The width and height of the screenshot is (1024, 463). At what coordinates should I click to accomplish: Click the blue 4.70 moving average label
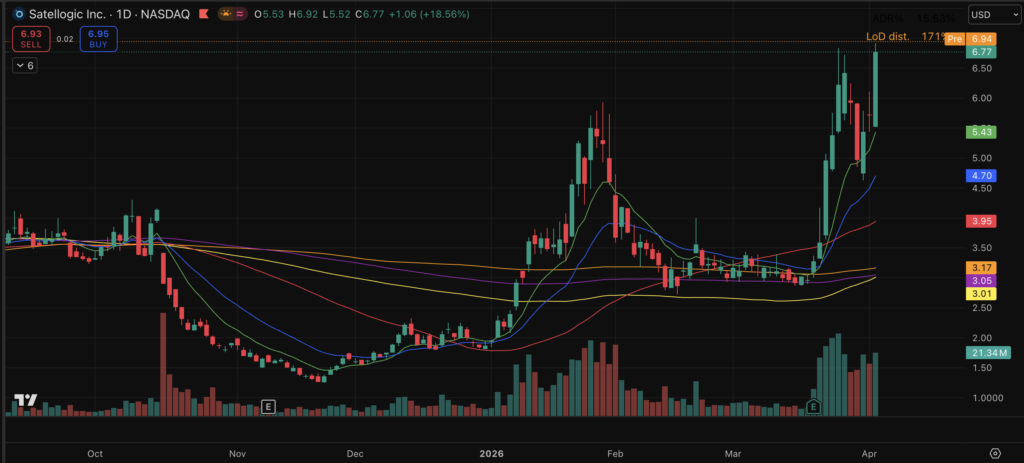click(x=980, y=175)
